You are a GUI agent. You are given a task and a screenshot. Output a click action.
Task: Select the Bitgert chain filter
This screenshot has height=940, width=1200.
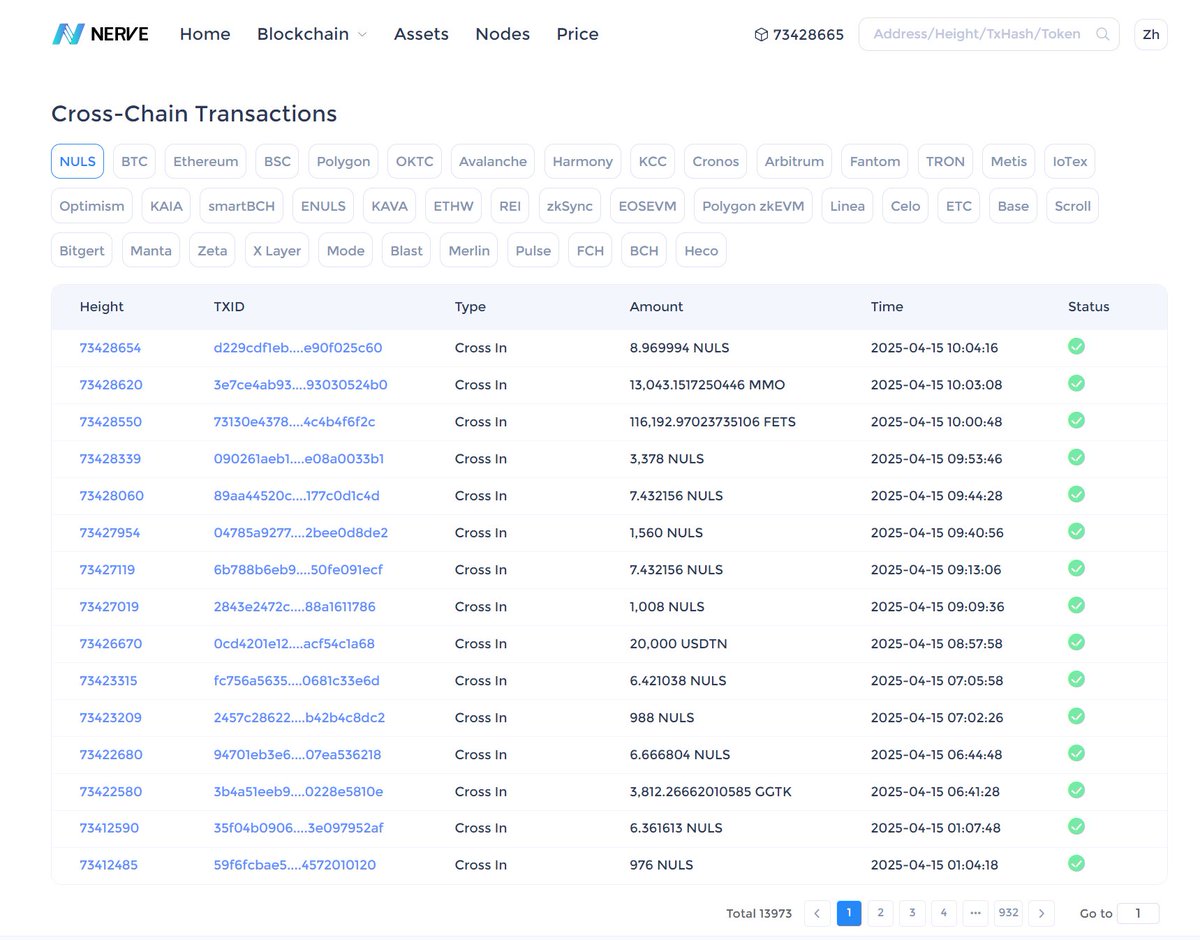coord(82,250)
